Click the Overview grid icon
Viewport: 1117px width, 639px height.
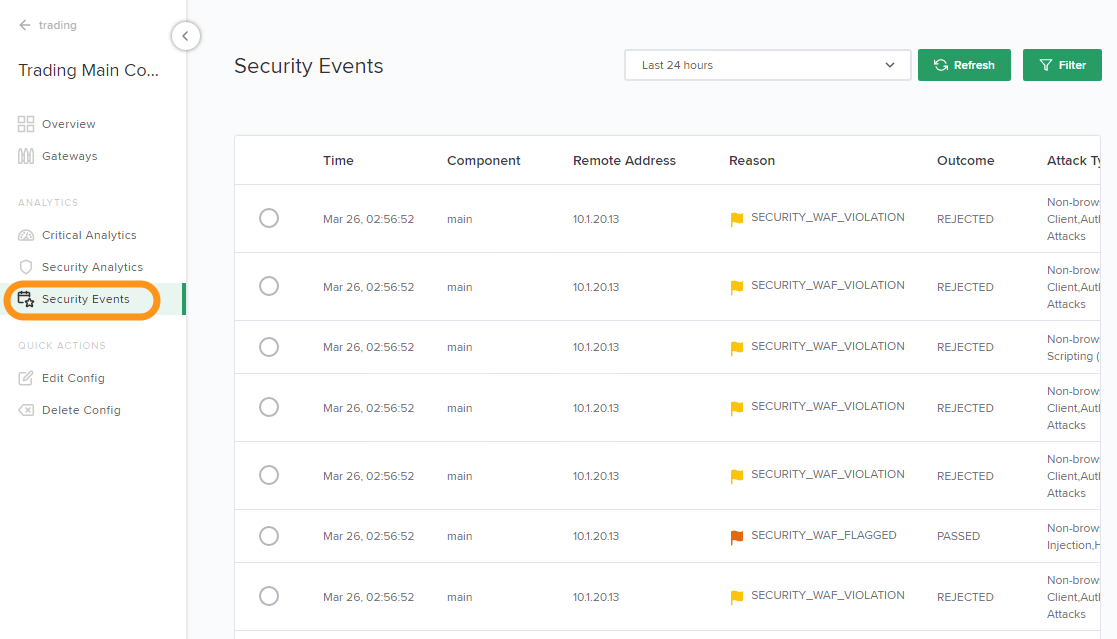(x=26, y=124)
